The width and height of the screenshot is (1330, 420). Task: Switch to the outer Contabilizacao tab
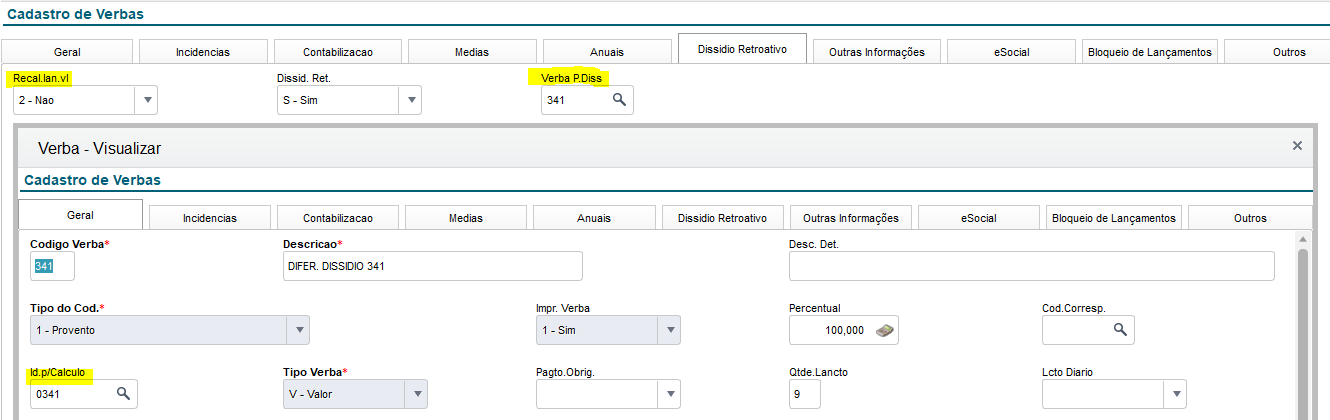tap(337, 52)
